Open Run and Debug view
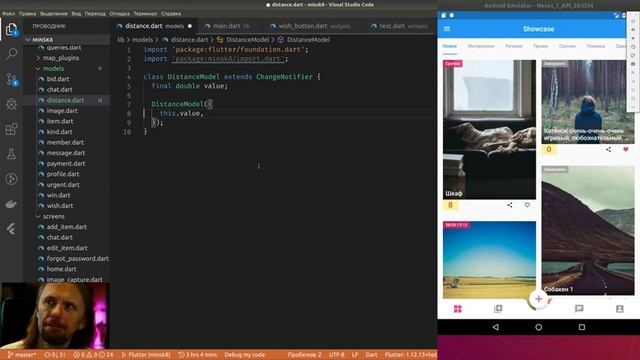The width and height of the screenshot is (640, 360). click(x=11, y=104)
